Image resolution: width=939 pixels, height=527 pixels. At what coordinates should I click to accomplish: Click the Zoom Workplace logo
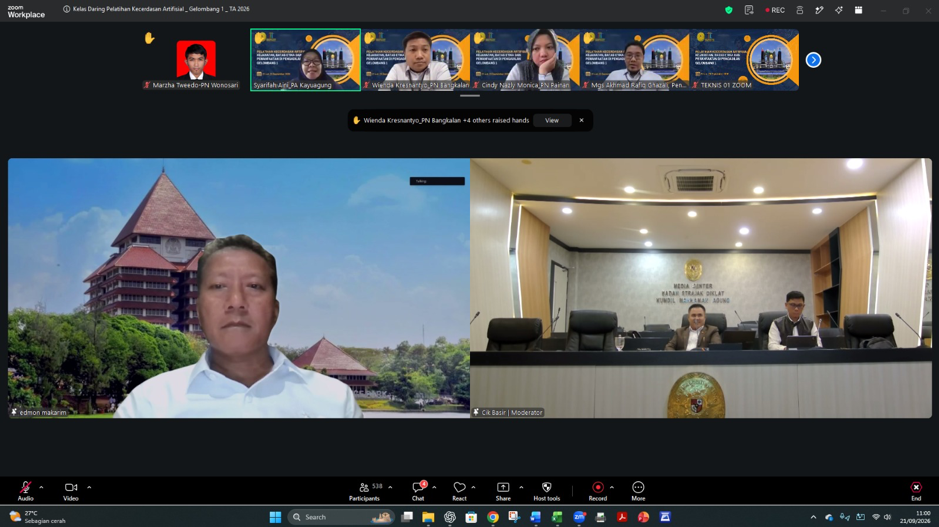(x=26, y=11)
